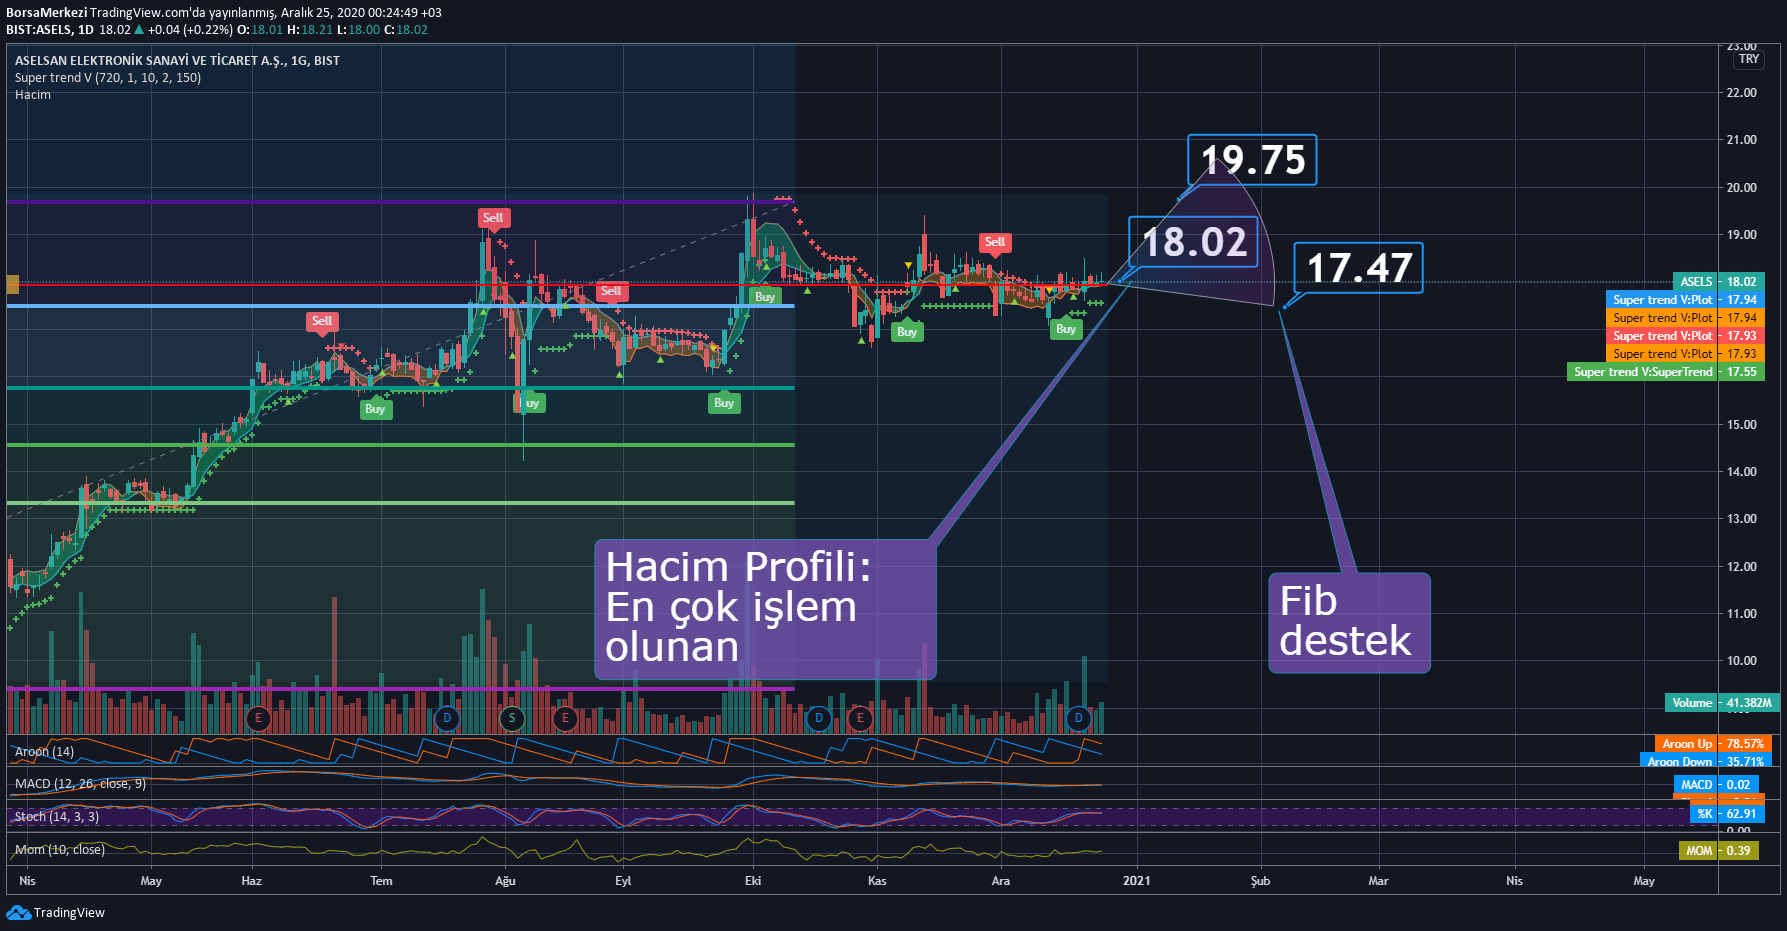Click the TRY currency label on the price scale
The image size is (1787, 931).
click(x=1749, y=59)
